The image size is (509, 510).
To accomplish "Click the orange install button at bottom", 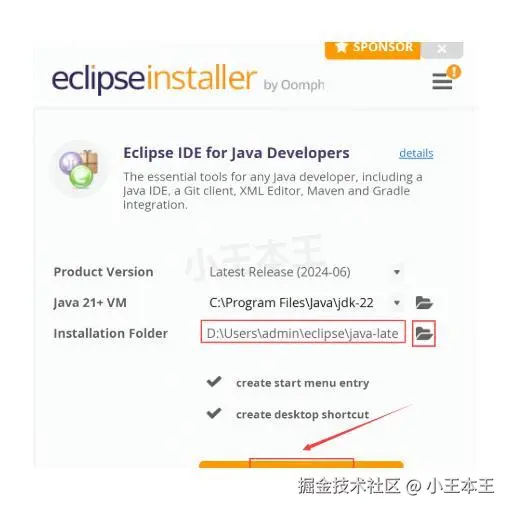I will [x=301, y=464].
